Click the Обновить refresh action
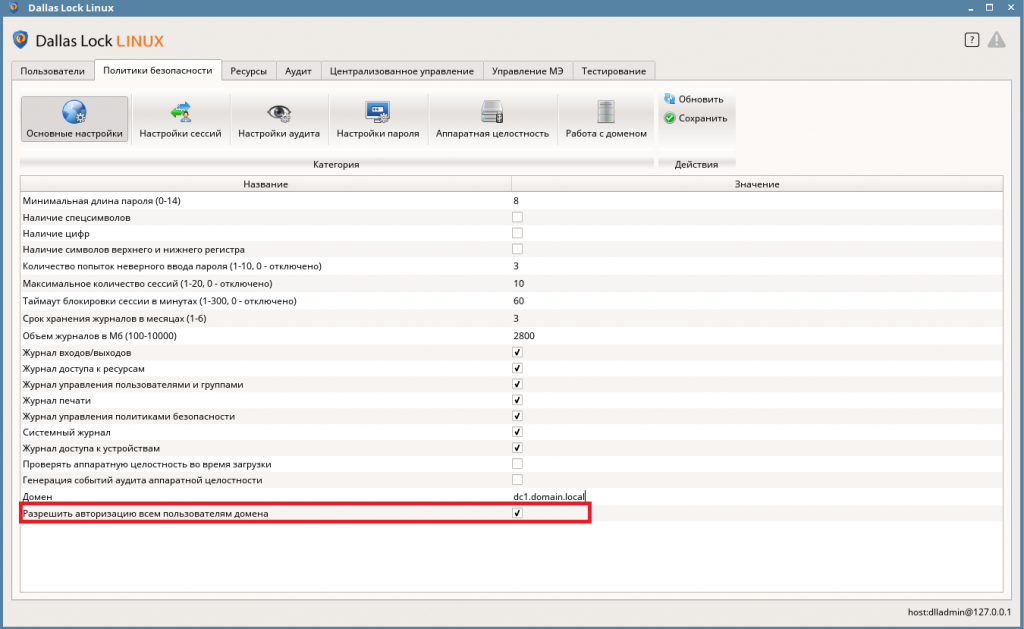Screen dimensions: 1024x629 click(x=694, y=99)
